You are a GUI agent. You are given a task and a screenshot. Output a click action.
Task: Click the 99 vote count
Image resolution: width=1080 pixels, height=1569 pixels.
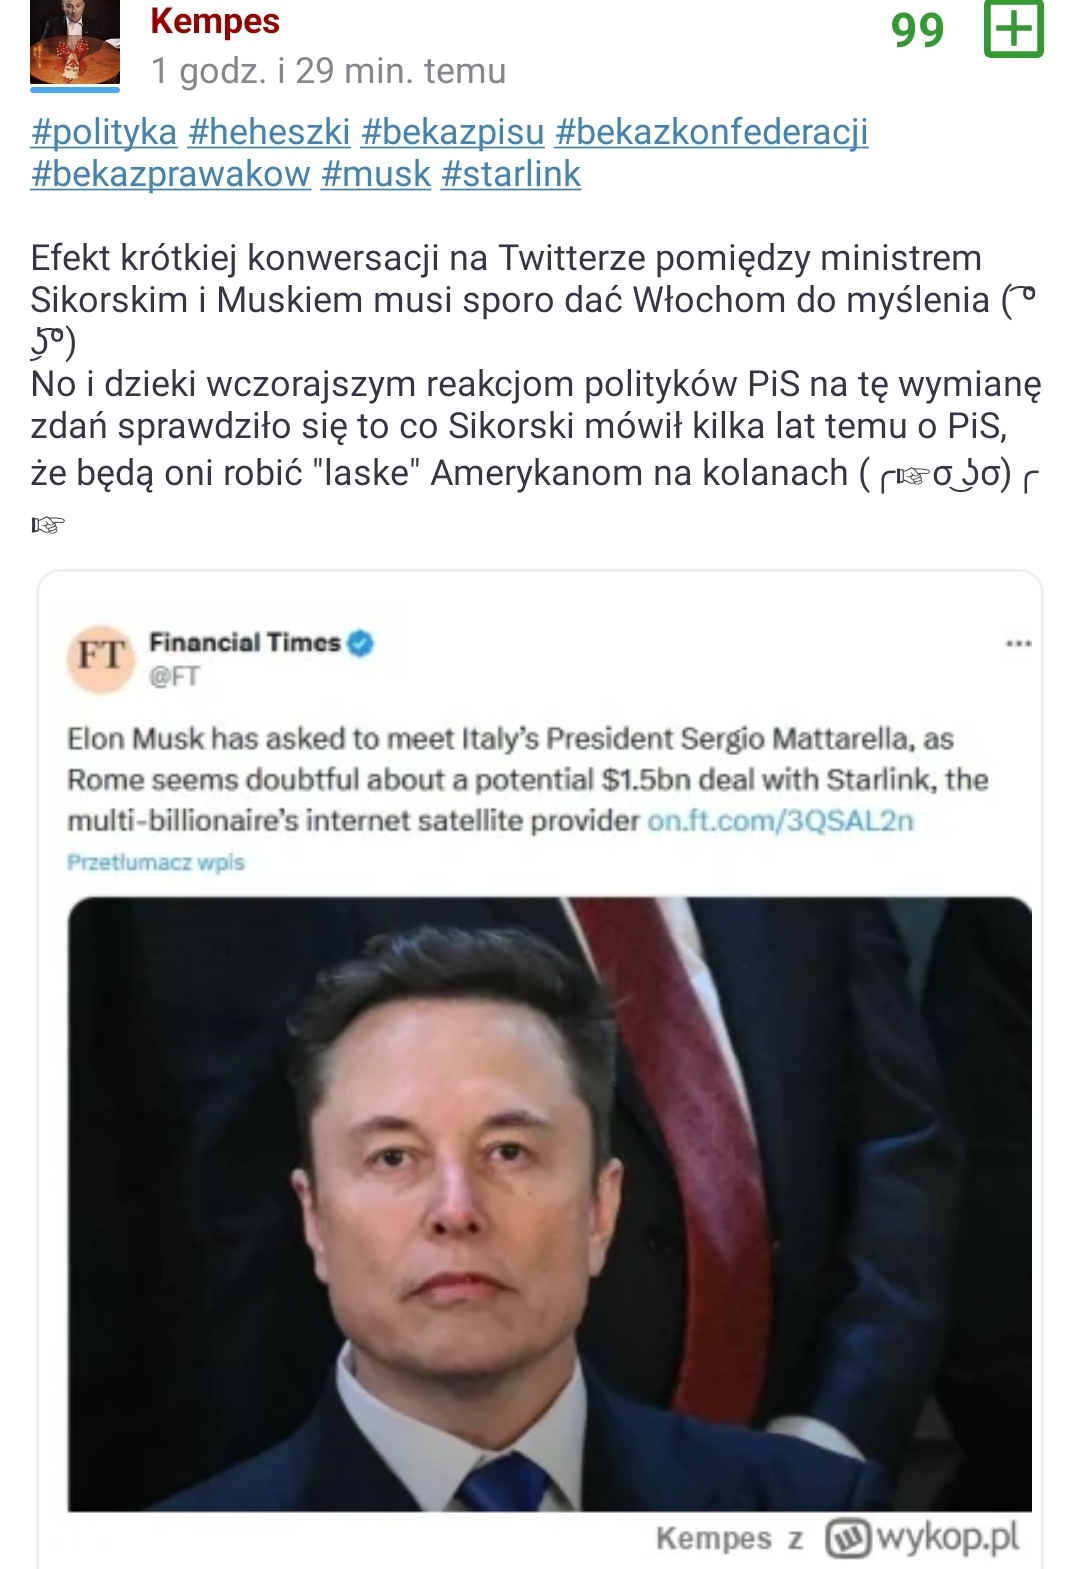917,30
